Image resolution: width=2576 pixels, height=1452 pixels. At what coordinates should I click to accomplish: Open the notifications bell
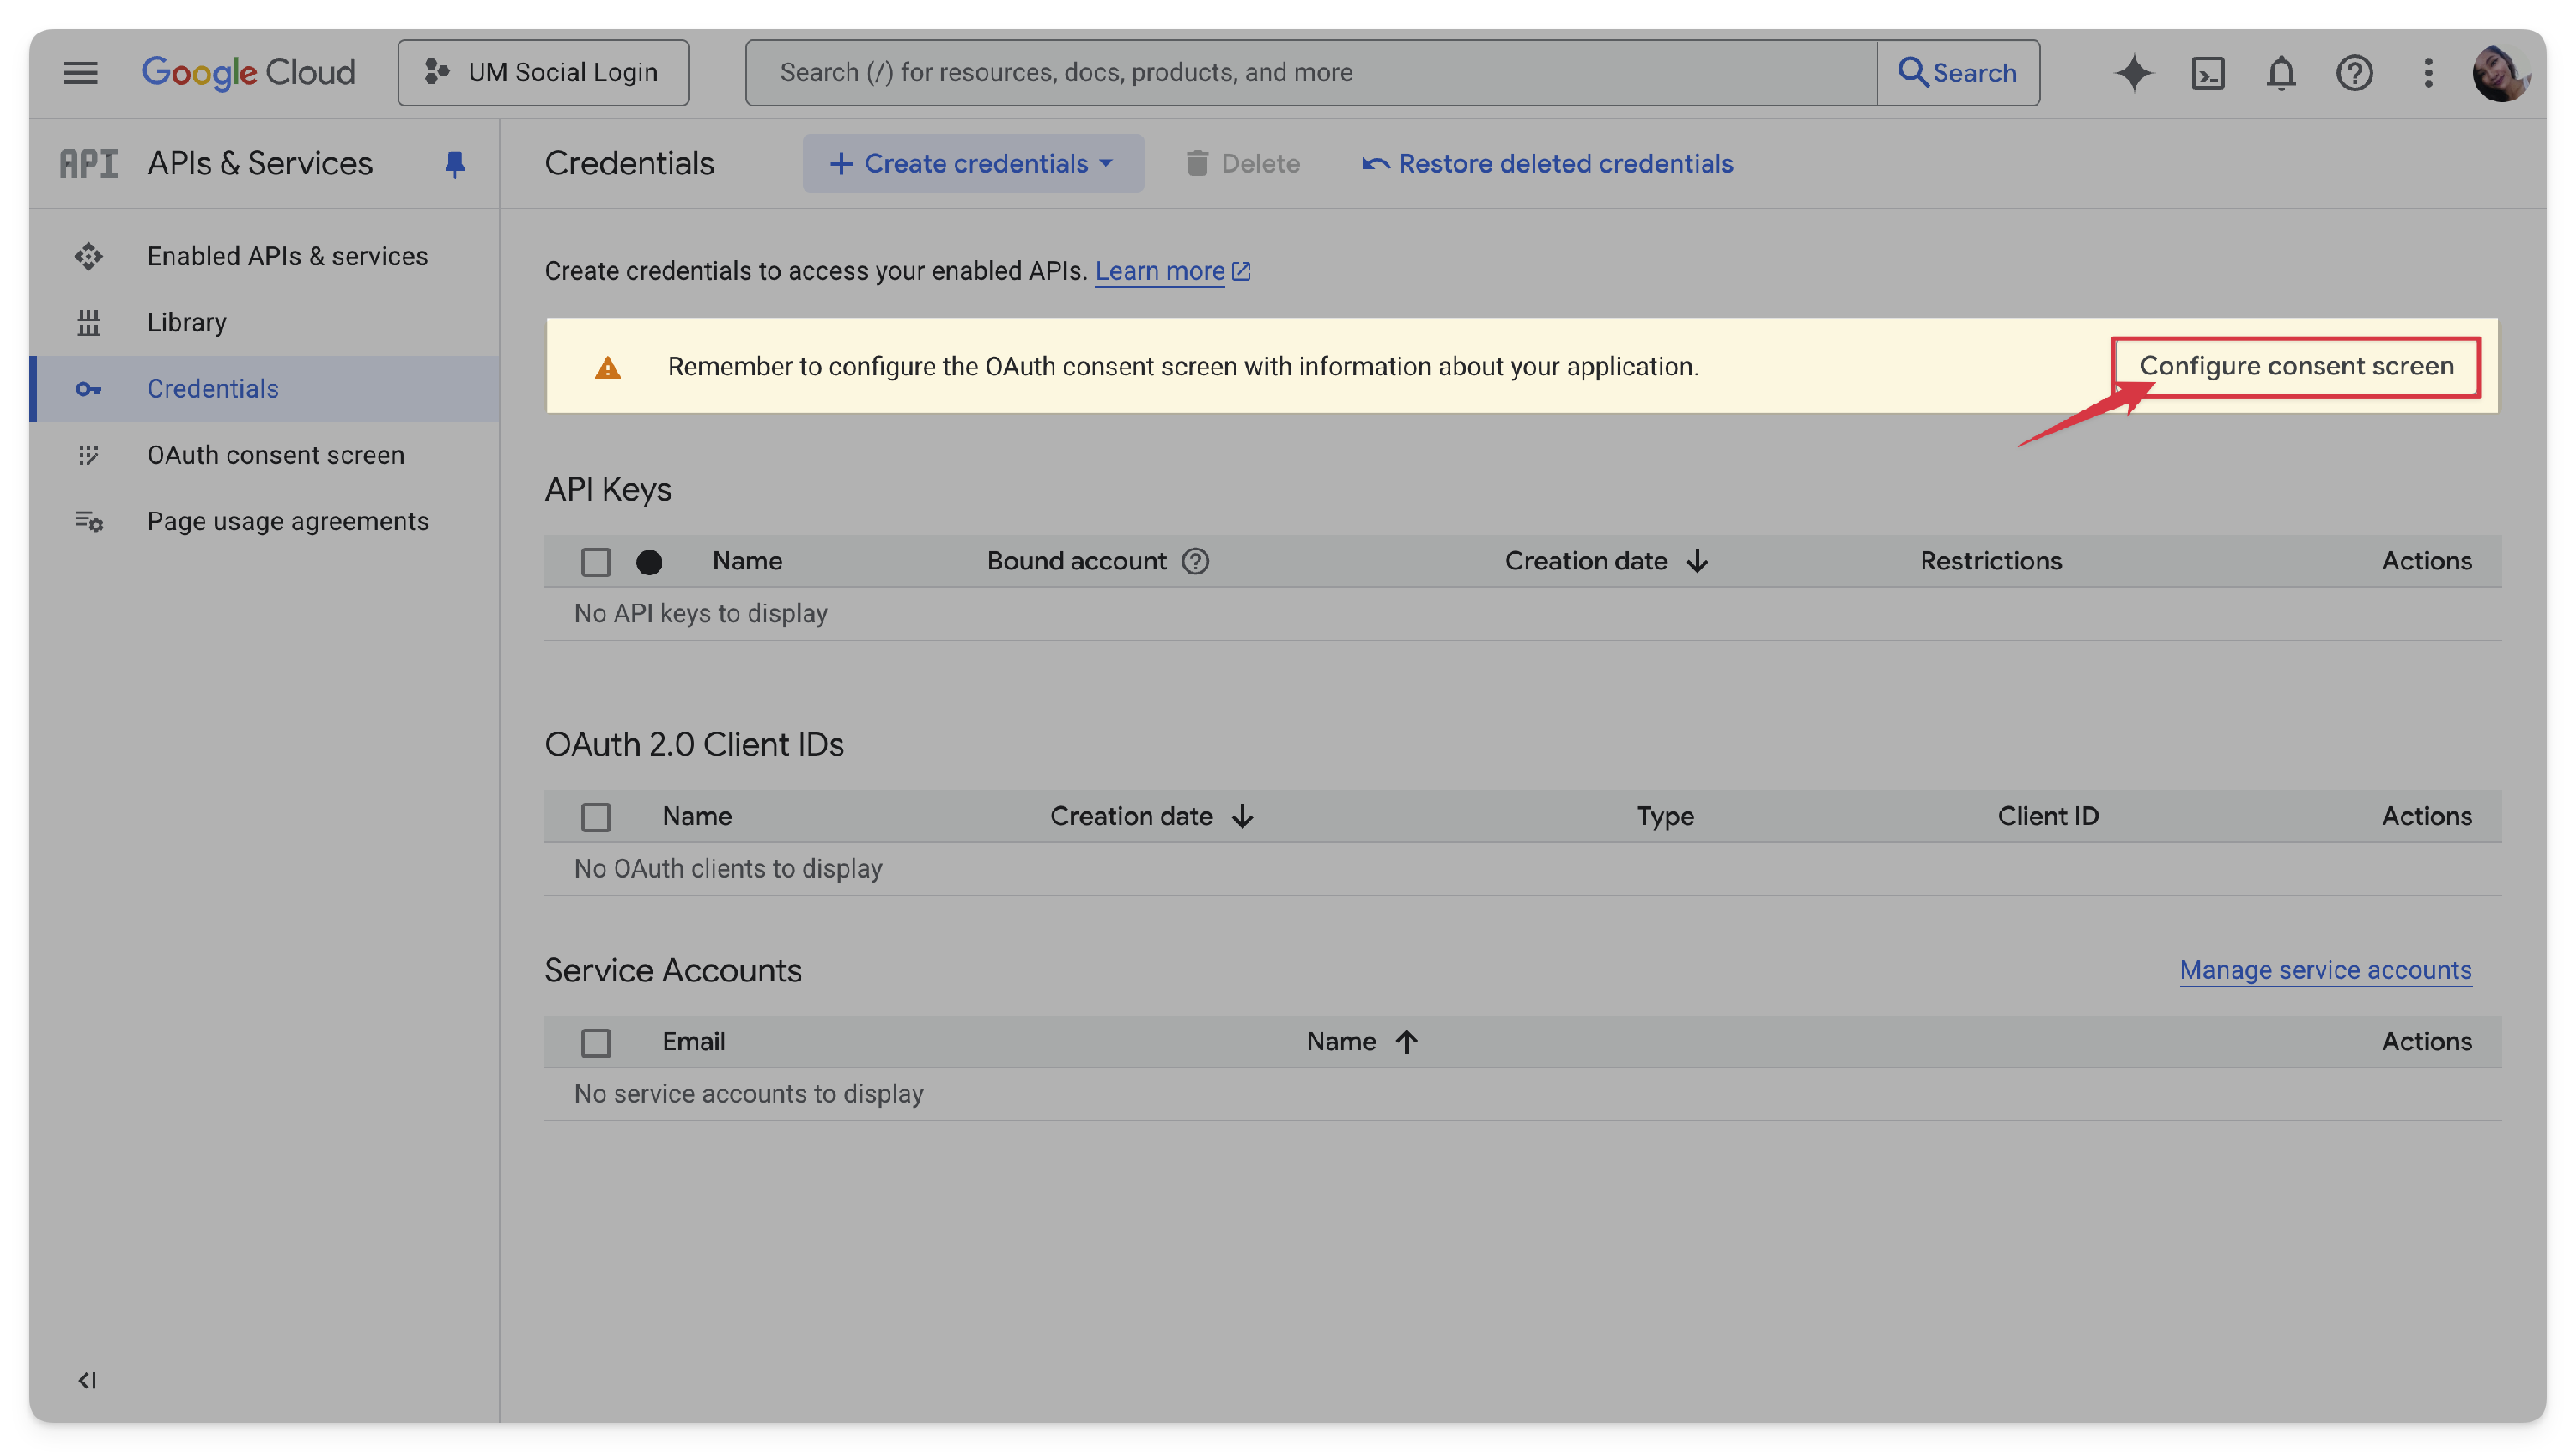[2280, 72]
